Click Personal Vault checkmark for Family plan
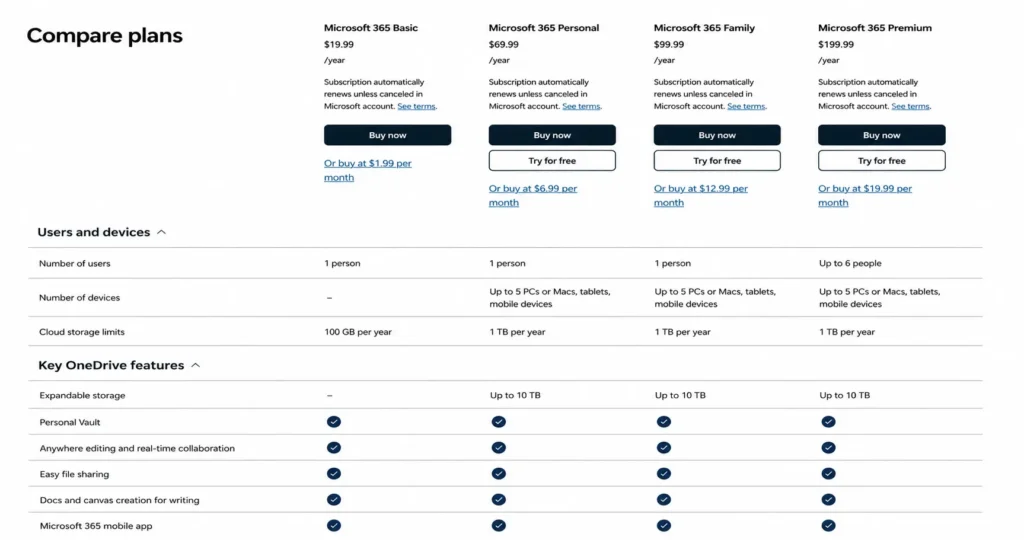 coord(664,422)
